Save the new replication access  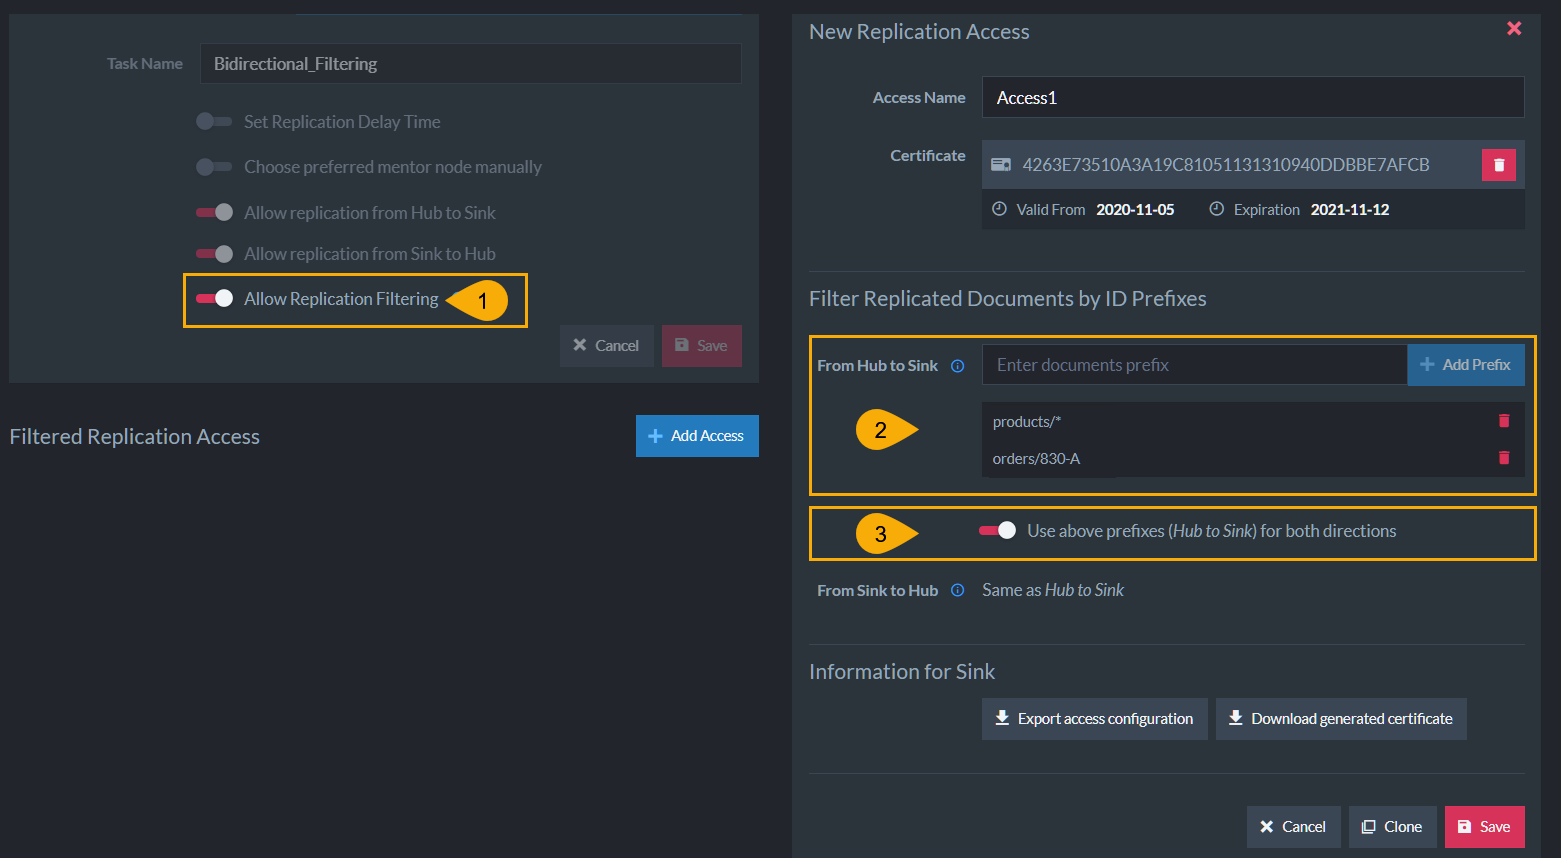click(x=1485, y=827)
